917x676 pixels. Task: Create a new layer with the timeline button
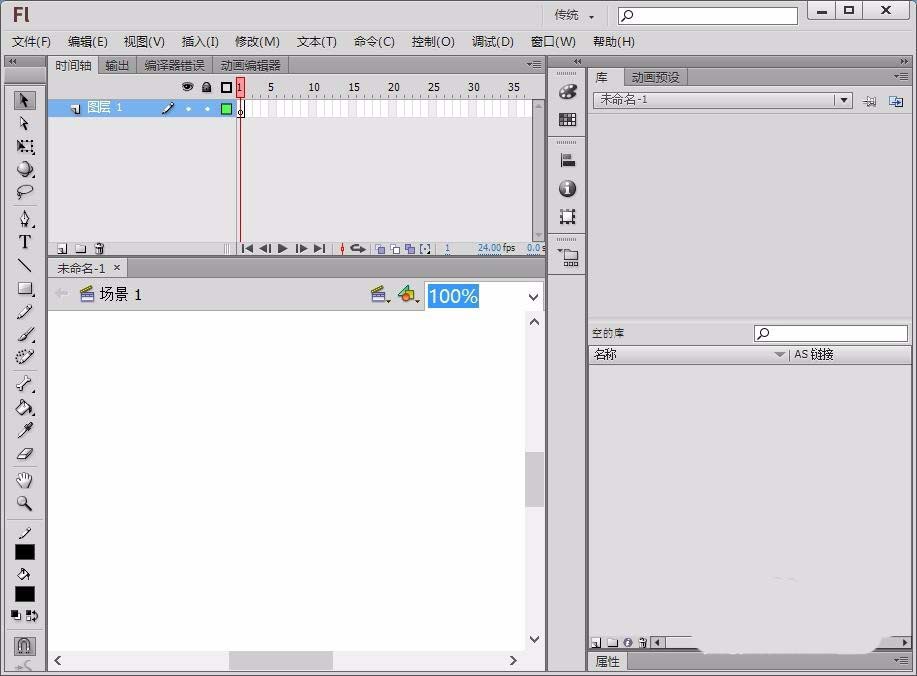click(62, 248)
